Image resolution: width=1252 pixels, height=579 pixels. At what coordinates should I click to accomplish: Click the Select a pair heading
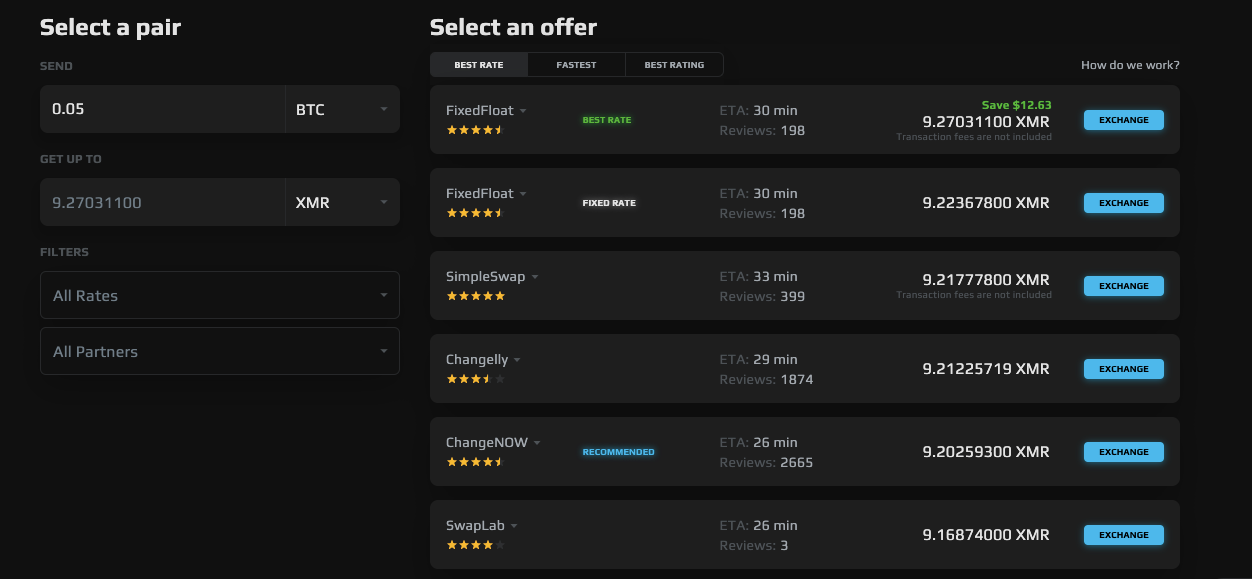[x=110, y=27]
